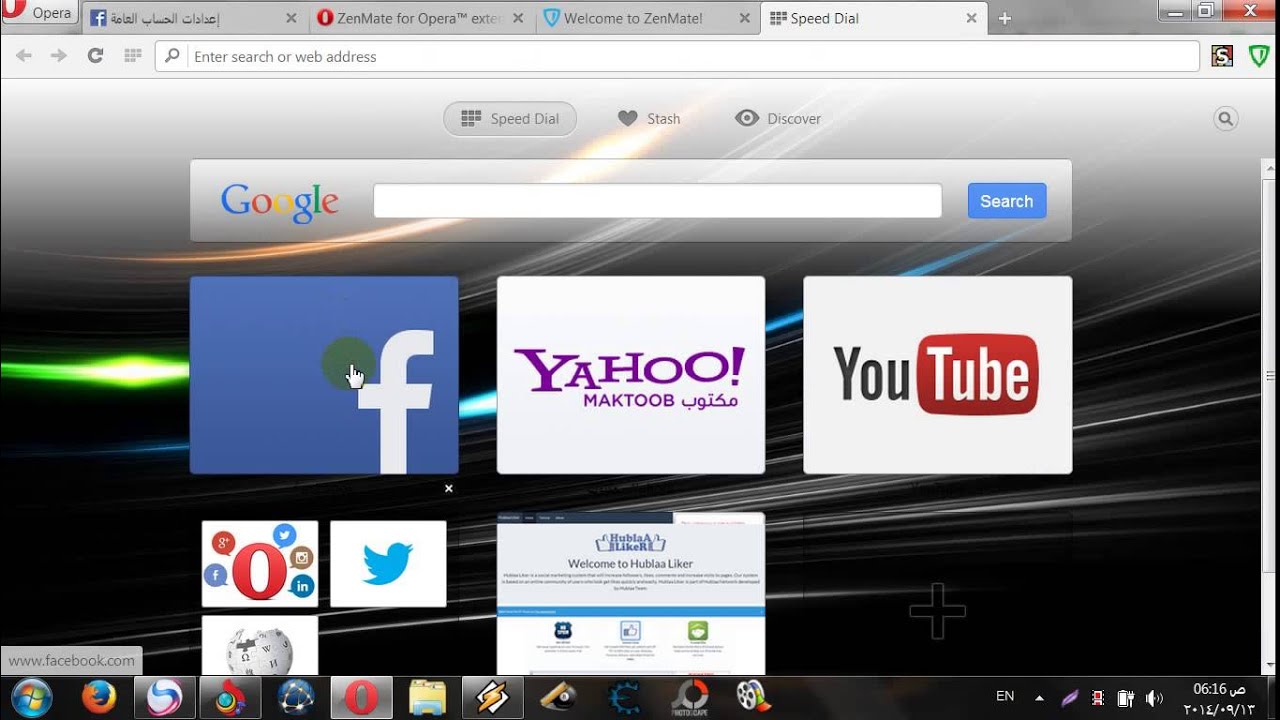Screen dimensions: 1280x720
Task: Open the purple swirl browser taskbar icon
Action: pyautogui.click(x=164, y=696)
